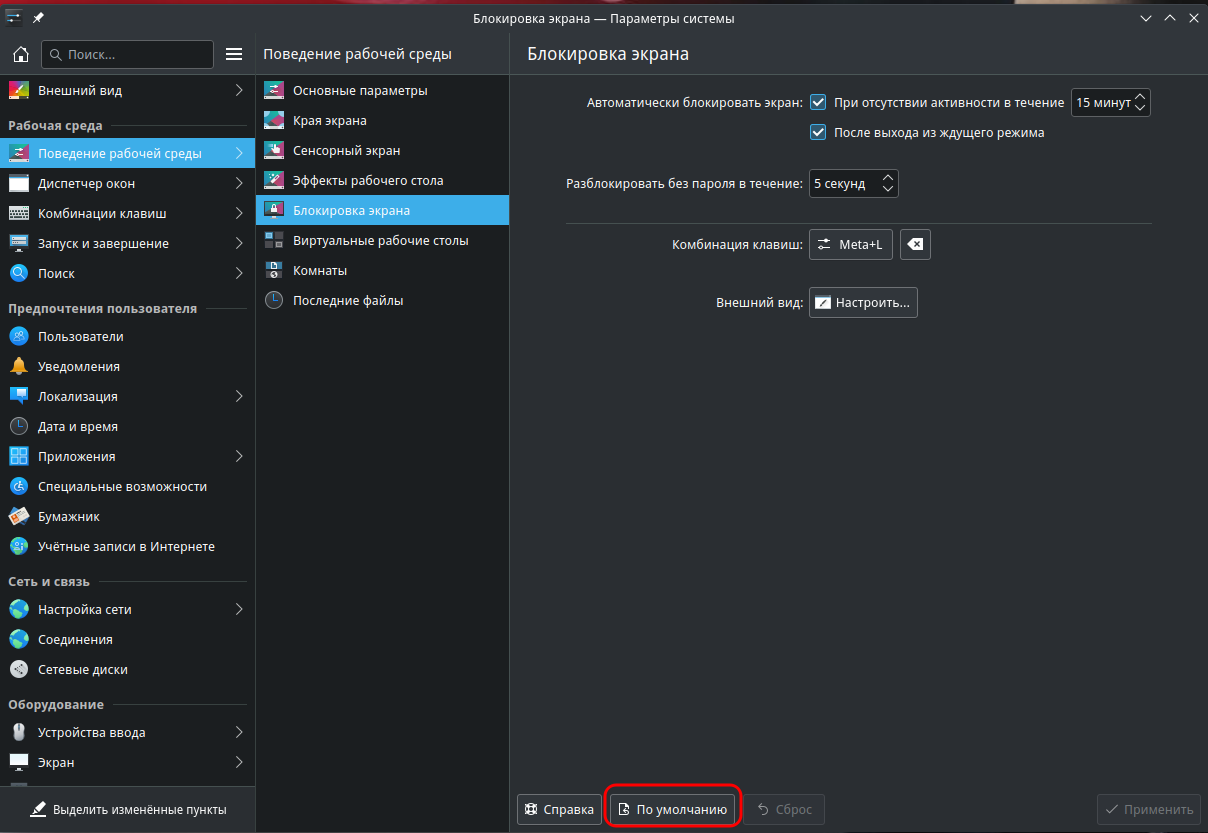This screenshot has width=1208, height=833.
Task: Open the hamburger menu beside search
Action: click(234, 54)
